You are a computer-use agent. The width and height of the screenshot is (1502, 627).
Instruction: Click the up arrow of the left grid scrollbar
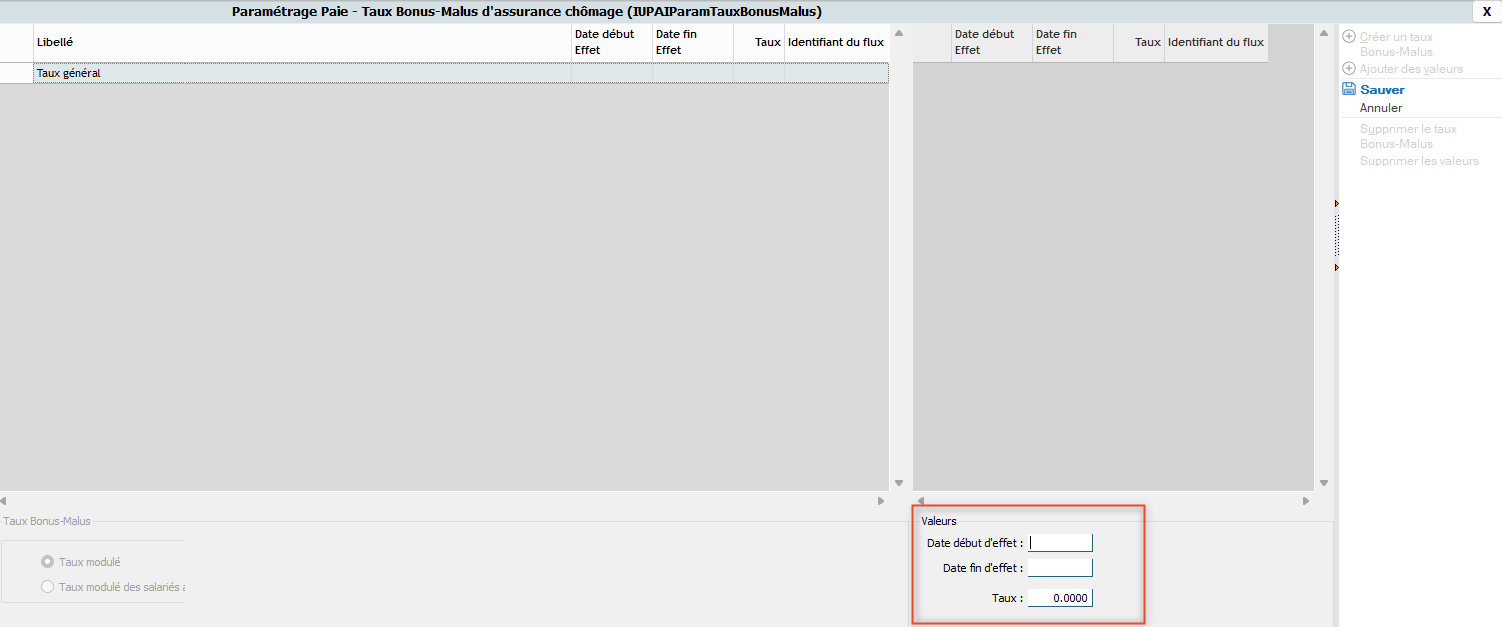[898, 33]
